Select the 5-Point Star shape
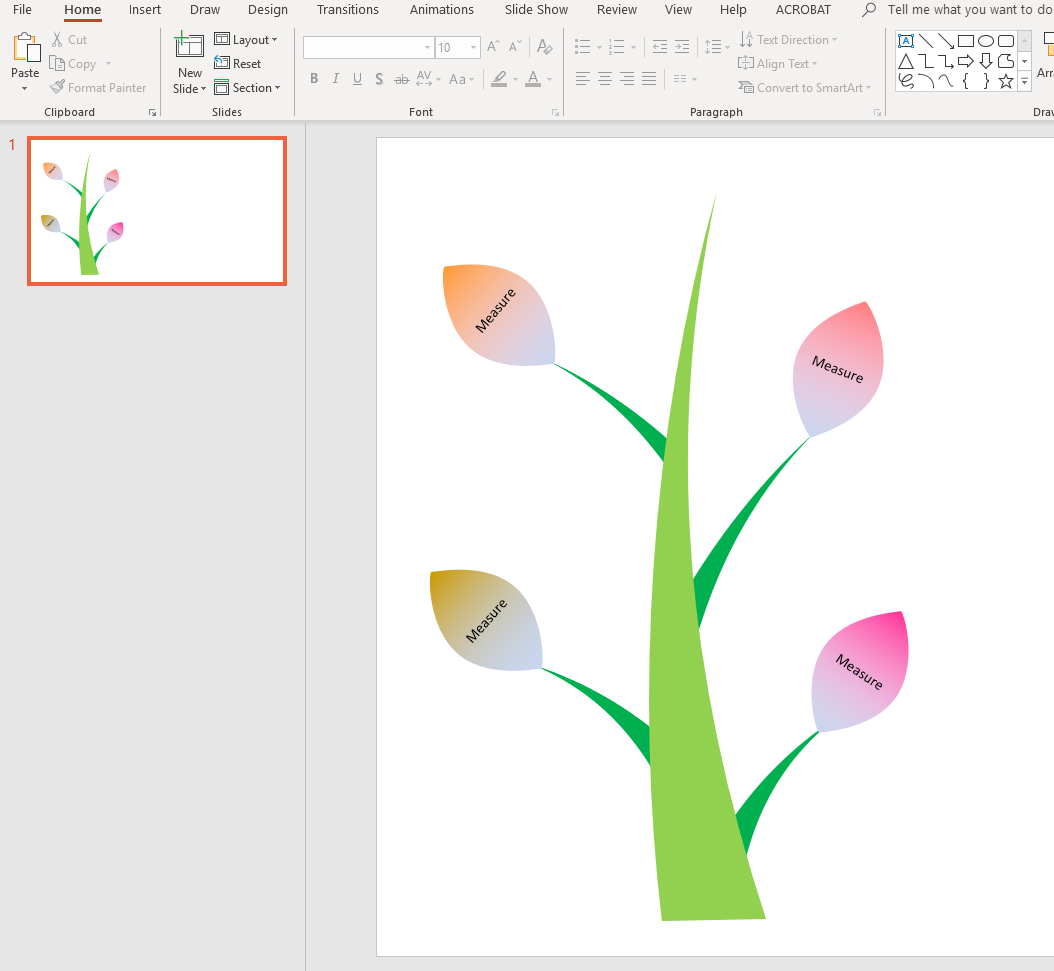 pyautogui.click(x=1006, y=82)
